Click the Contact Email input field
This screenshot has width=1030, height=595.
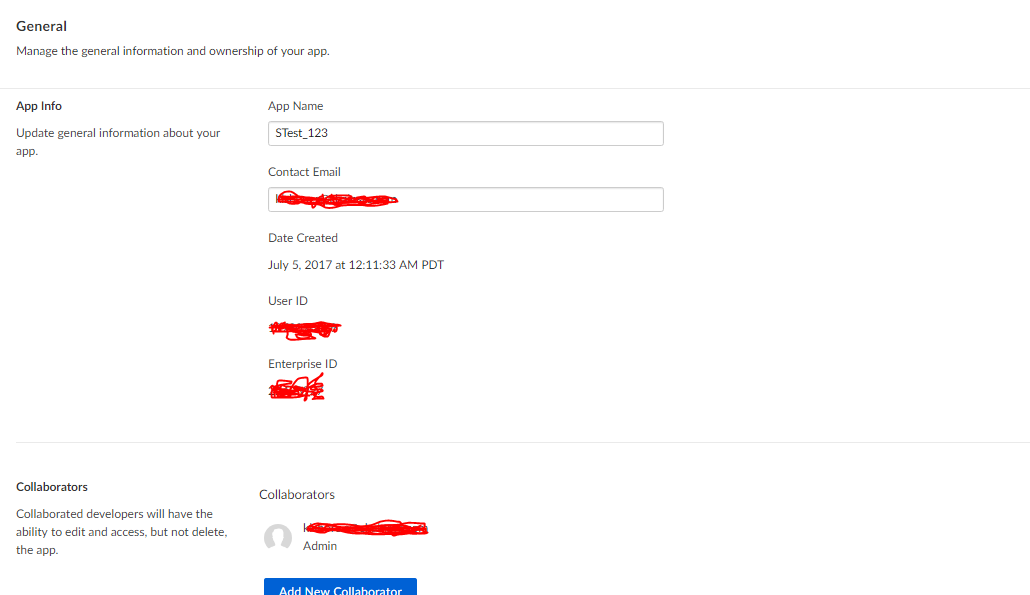click(465, 199)
